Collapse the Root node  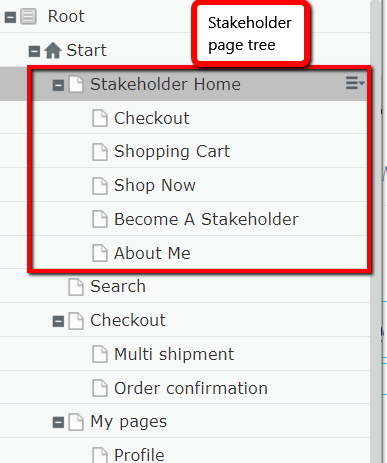[10, 17]
